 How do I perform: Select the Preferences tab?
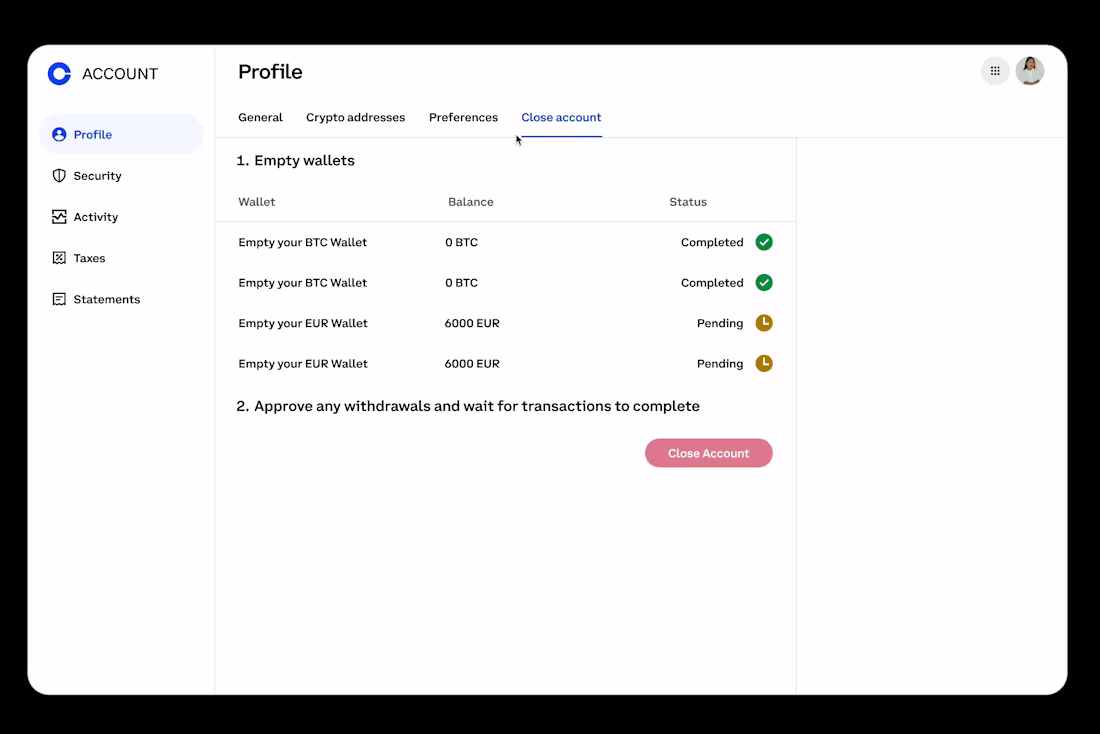(463, 117)
